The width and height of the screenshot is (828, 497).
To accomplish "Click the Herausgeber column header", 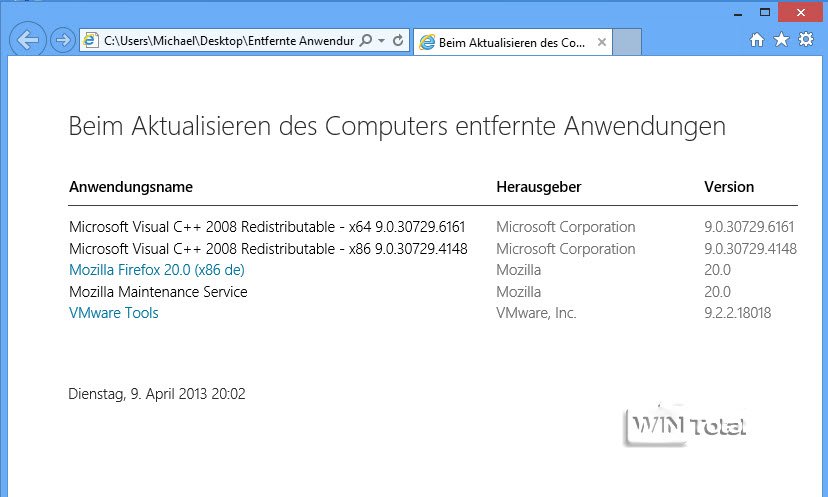I will (539, 187).
